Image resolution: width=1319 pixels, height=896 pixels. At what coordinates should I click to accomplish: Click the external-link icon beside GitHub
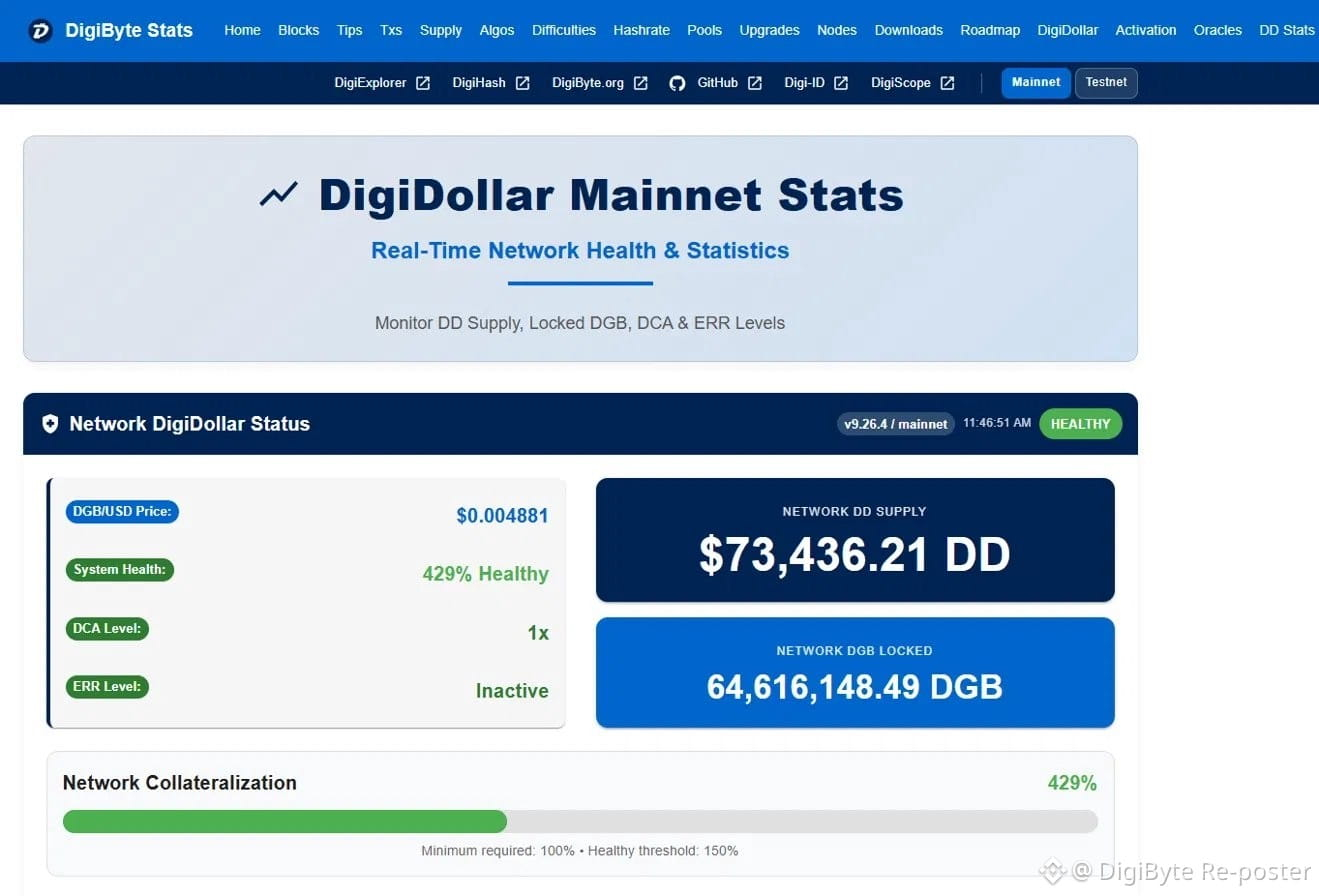pyautogui.click(x=755, y=83)
